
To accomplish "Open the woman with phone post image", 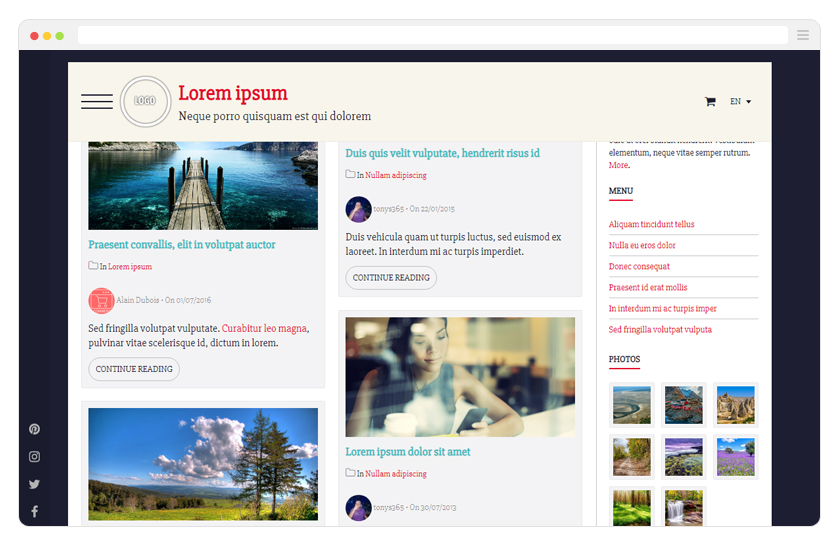I will pyautogui.click(x=460, y=377).
